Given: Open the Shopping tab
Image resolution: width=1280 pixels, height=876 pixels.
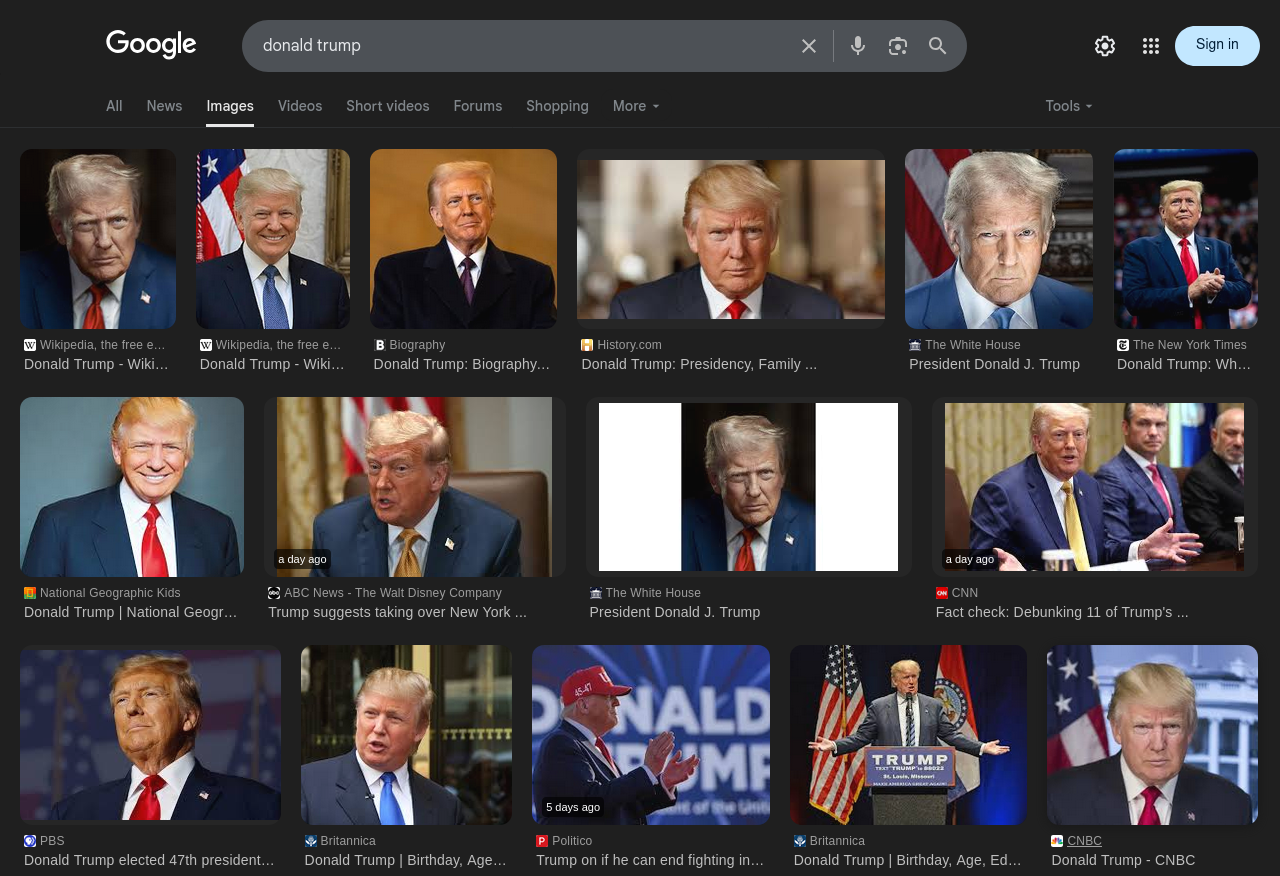Looking at the screenshot, I should [557, 106].
